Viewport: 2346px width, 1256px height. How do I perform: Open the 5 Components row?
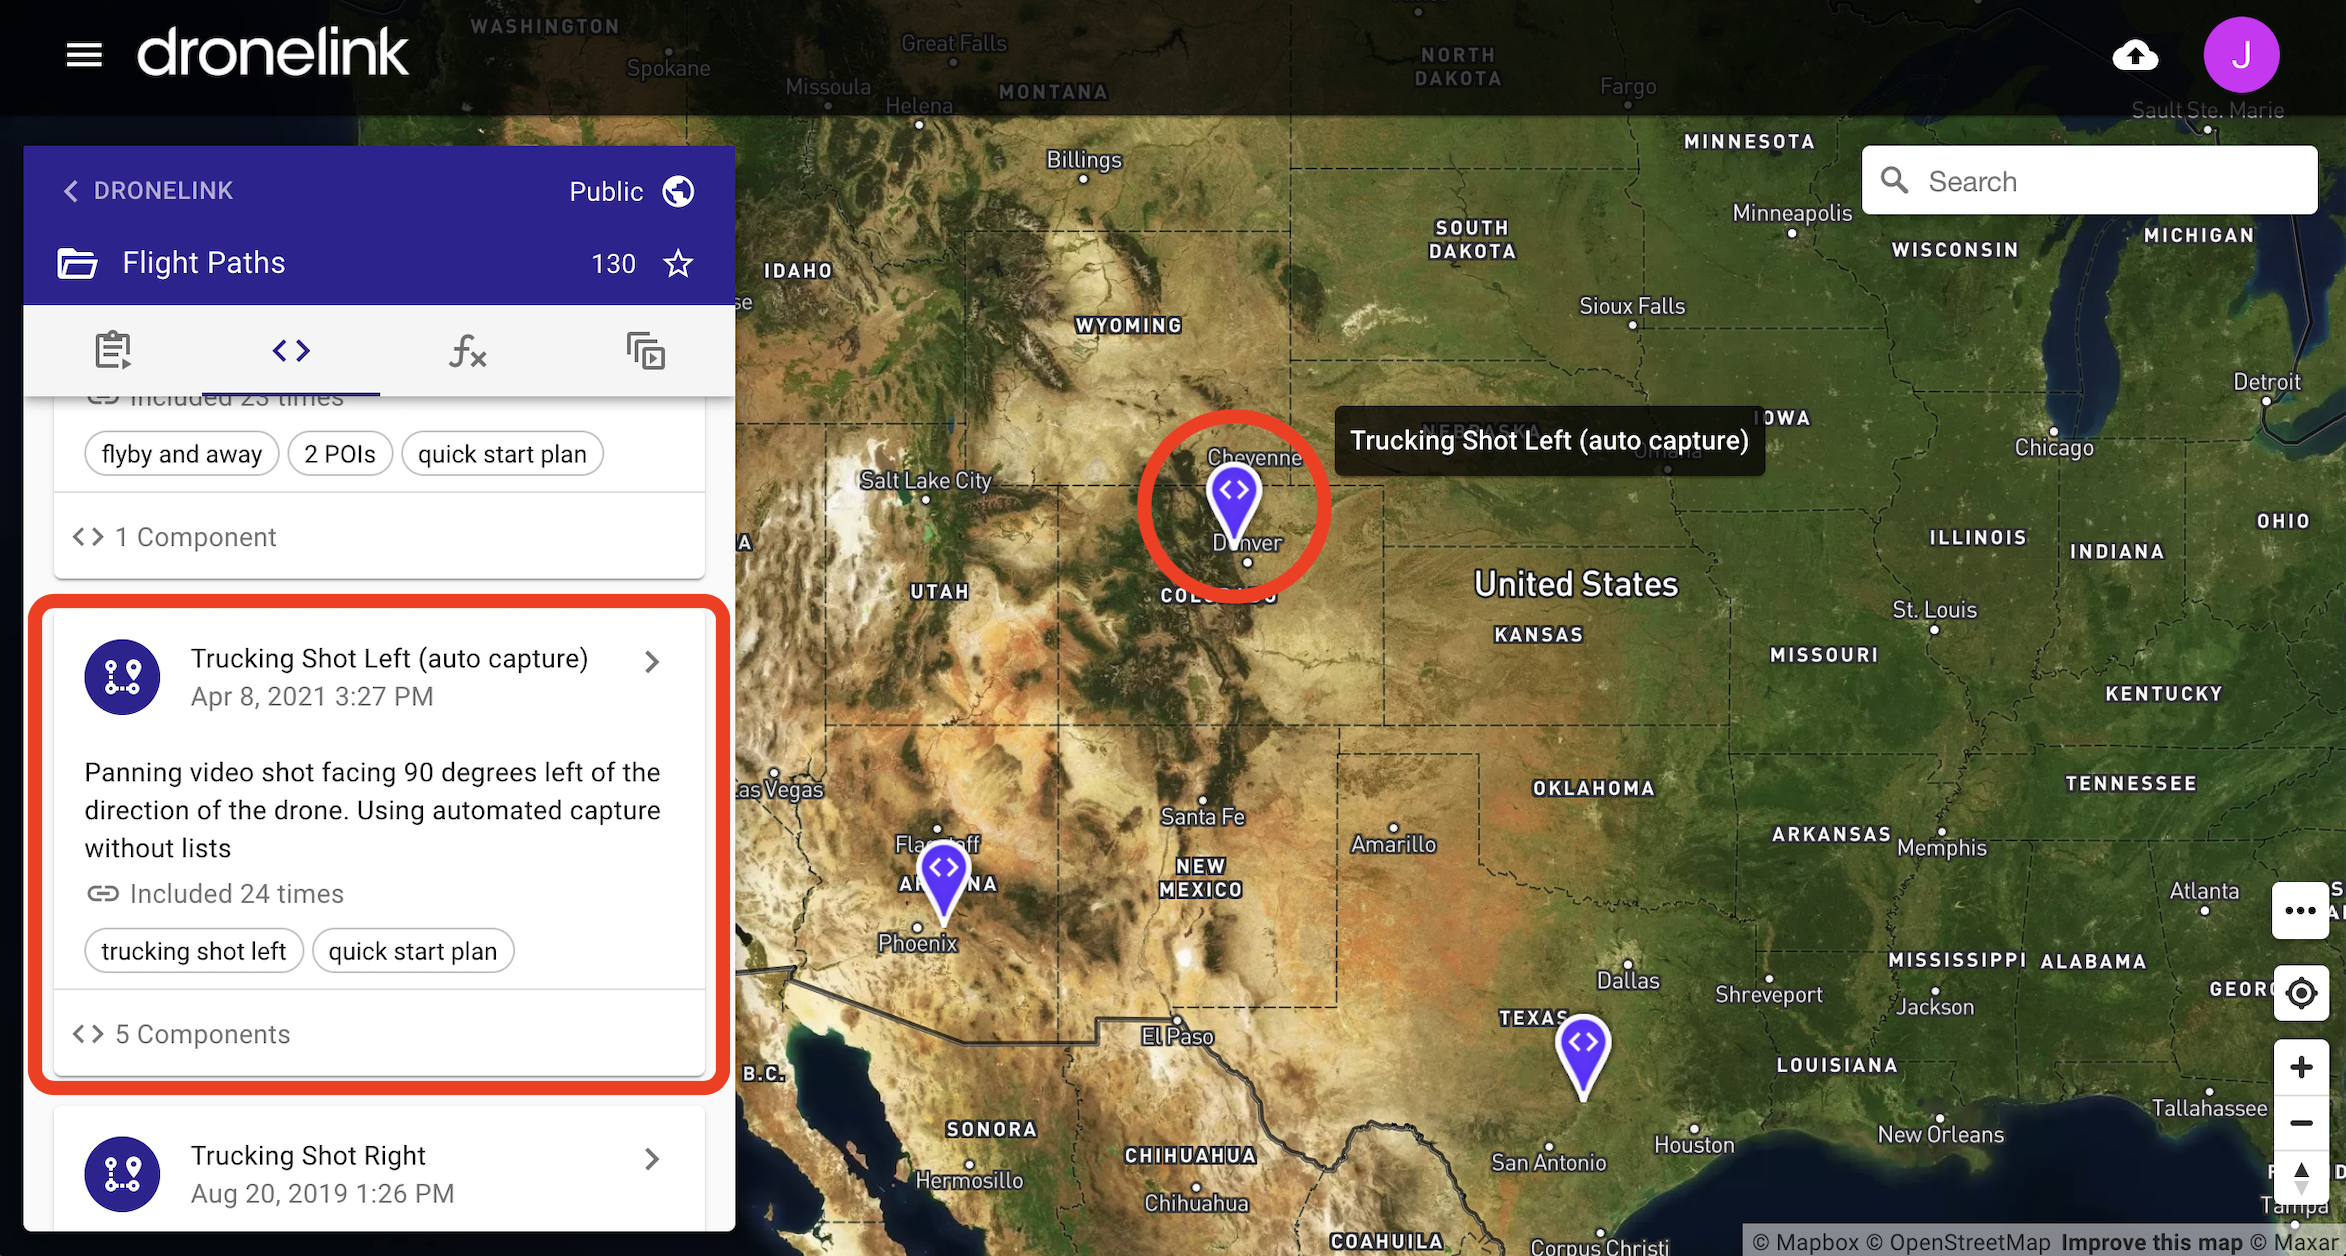[x=379, y=1034]
